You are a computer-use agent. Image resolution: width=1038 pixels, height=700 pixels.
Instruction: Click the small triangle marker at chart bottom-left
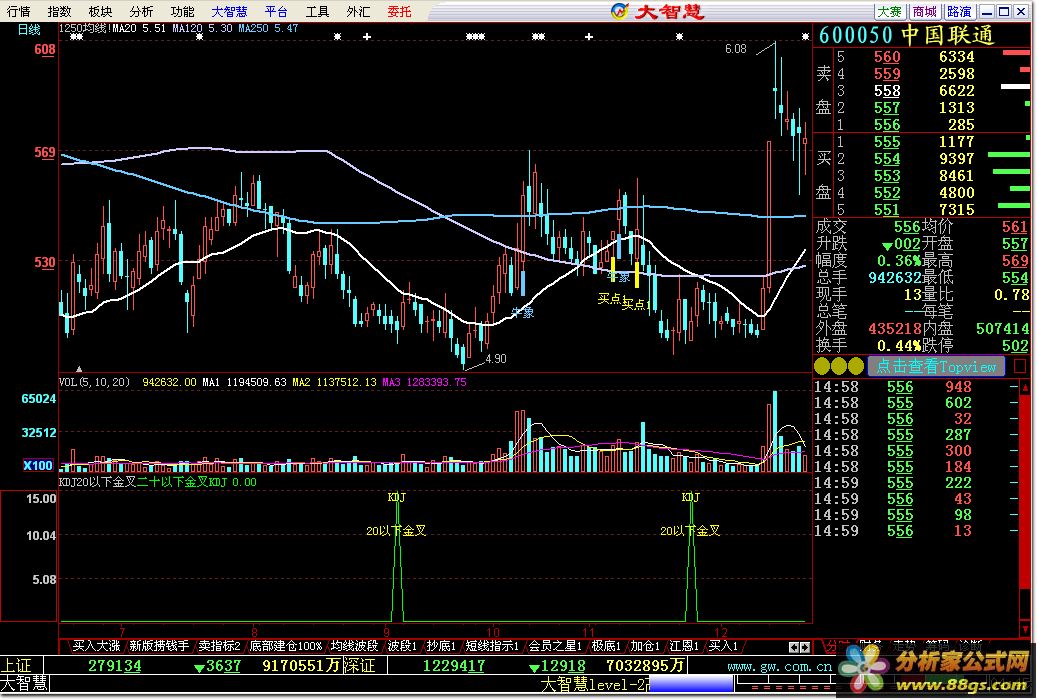tap(79, 368)
